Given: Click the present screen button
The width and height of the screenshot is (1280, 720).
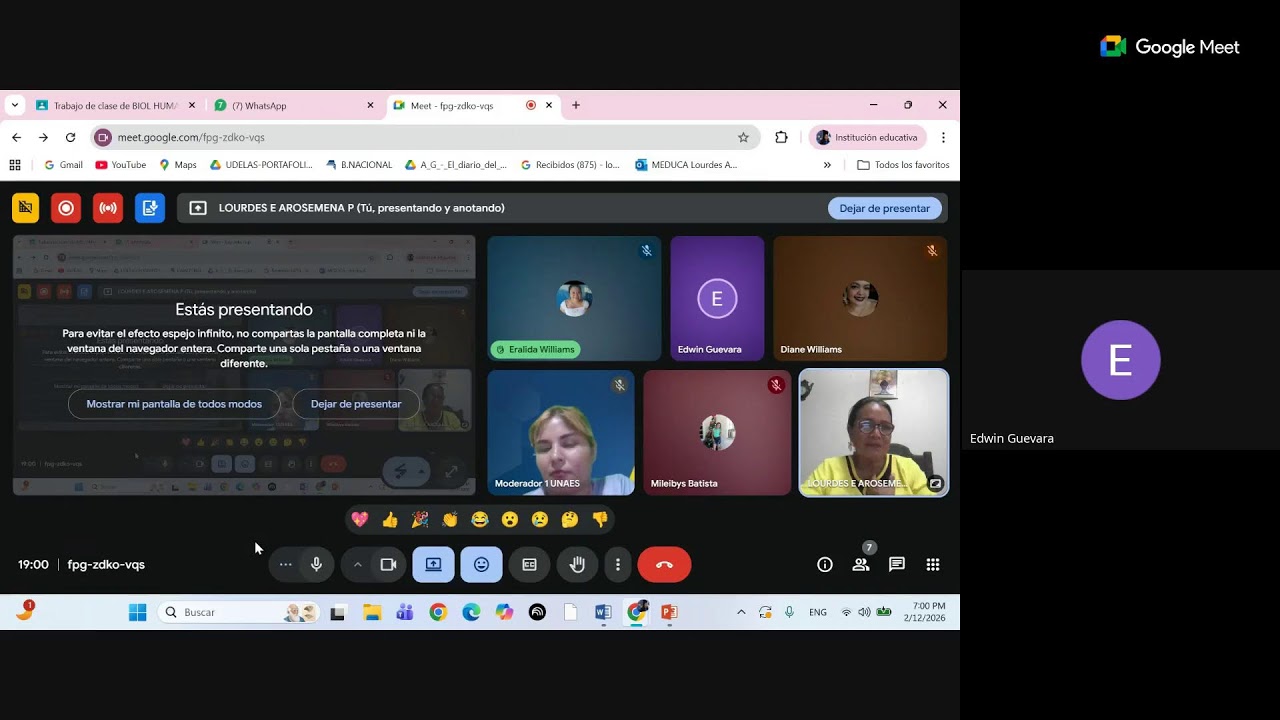Looking at the screenshot, I should [x=433, y=564].
